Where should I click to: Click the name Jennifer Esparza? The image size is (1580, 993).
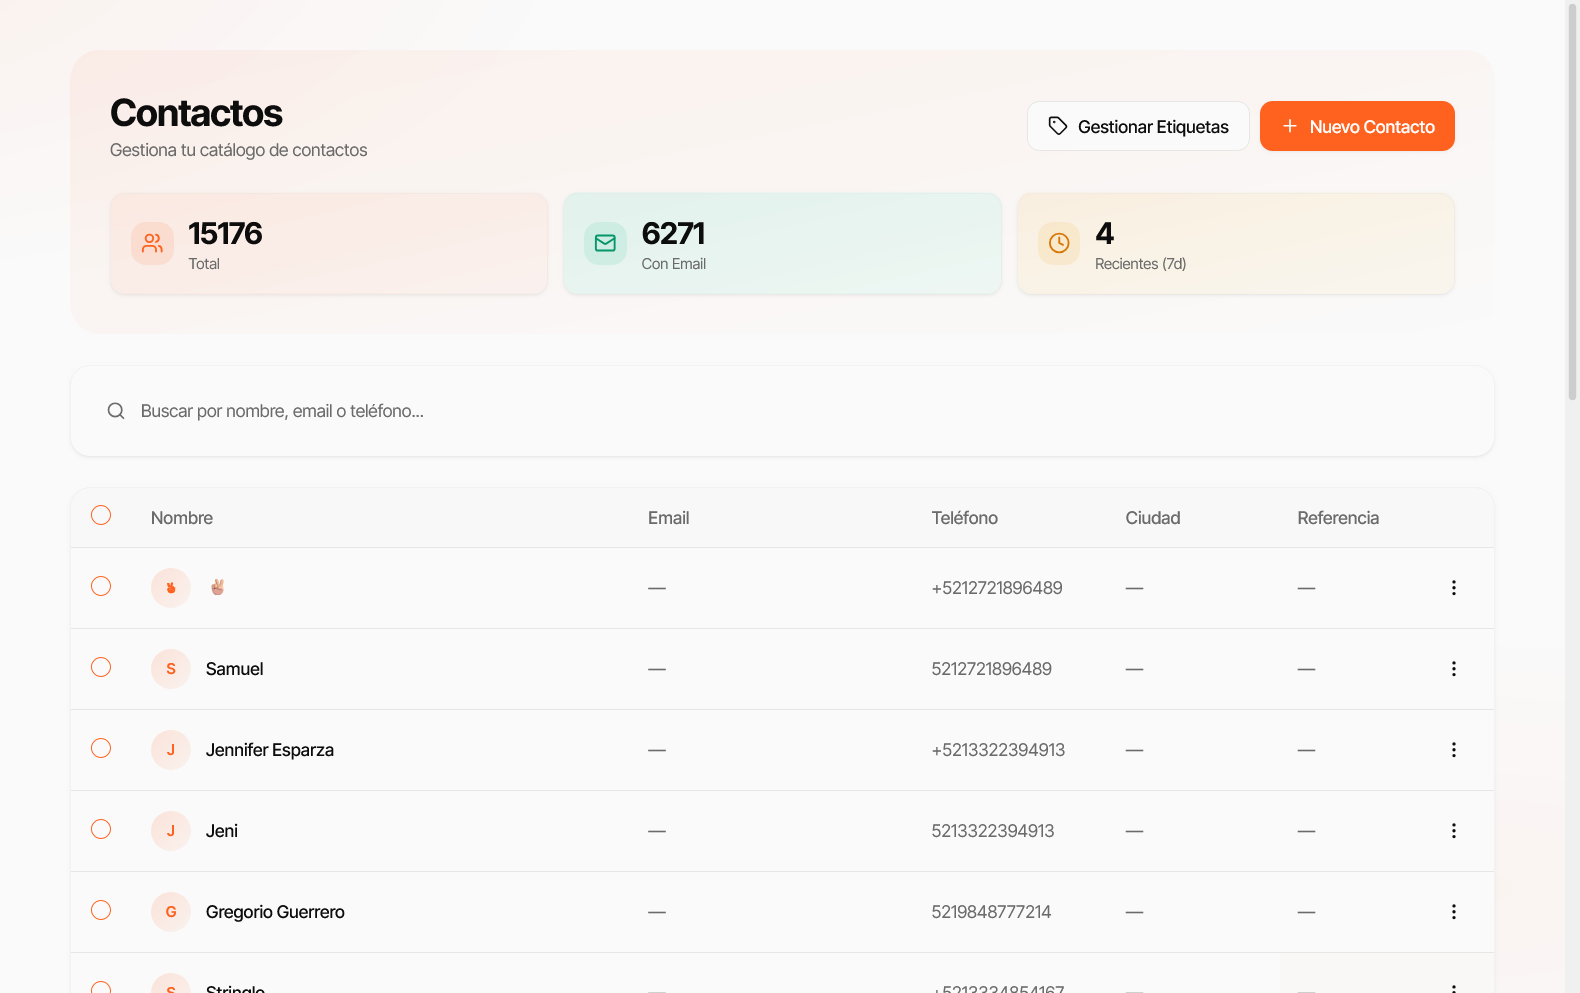[x=270, y=750]
